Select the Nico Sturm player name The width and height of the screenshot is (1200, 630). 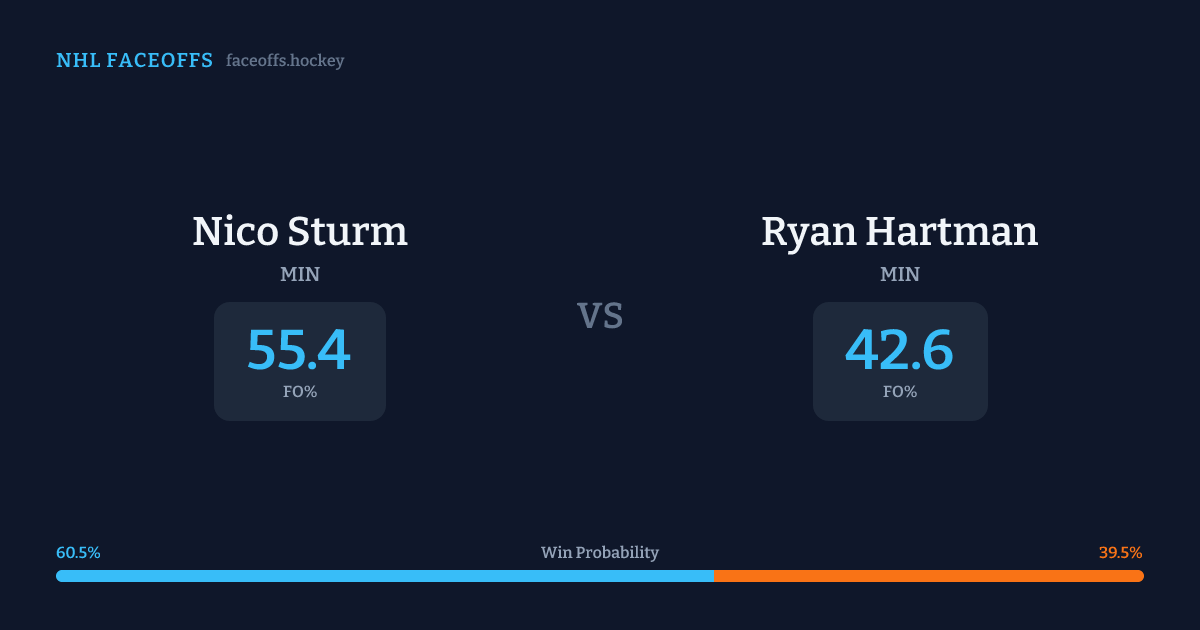(300, 231)
